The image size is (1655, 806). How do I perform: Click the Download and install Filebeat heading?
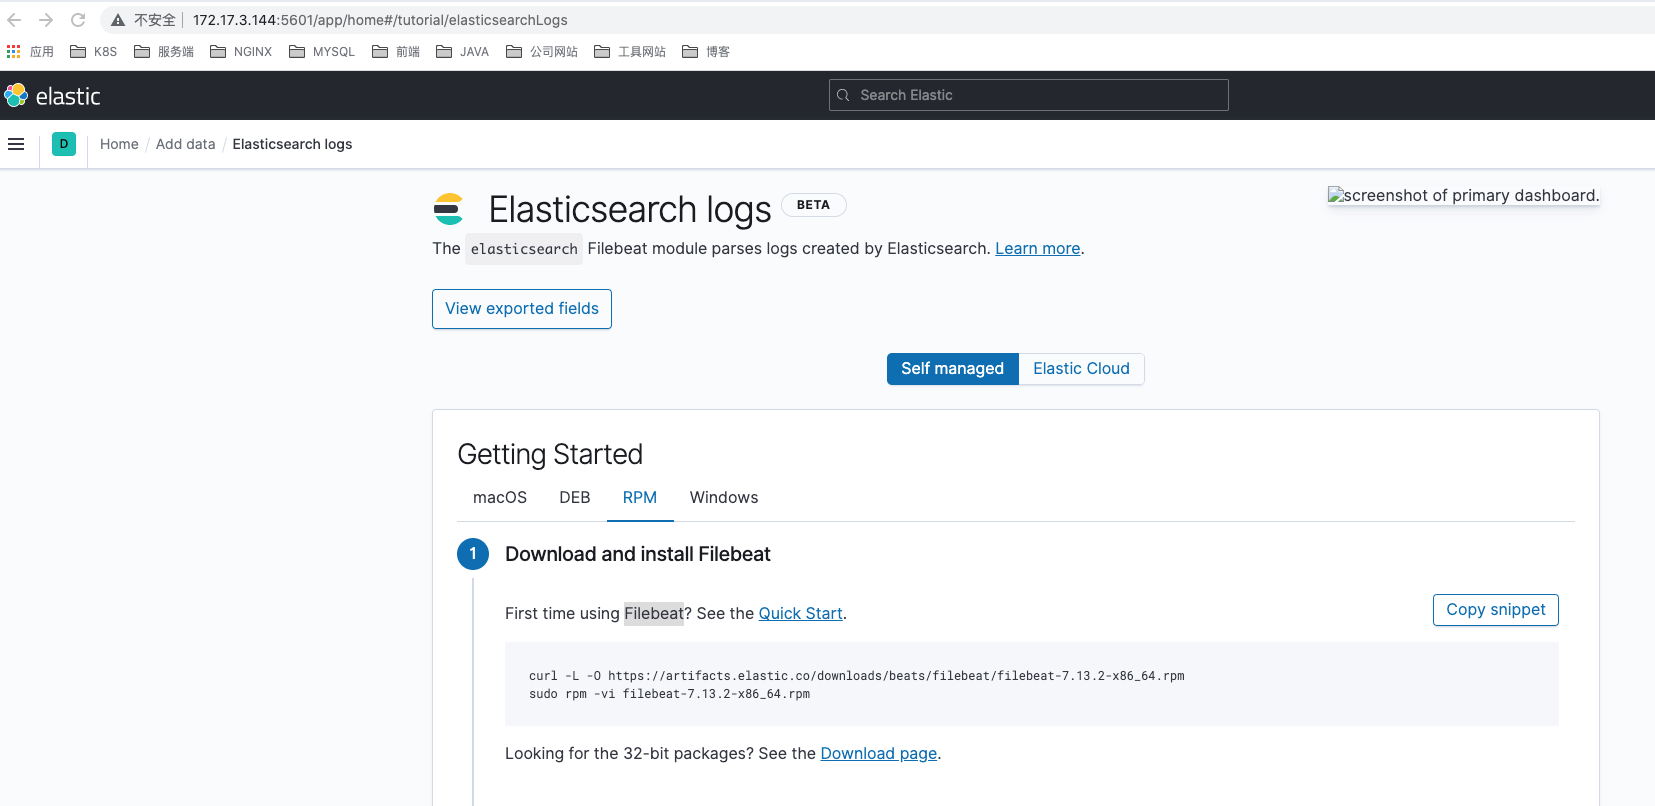(637, 554)
